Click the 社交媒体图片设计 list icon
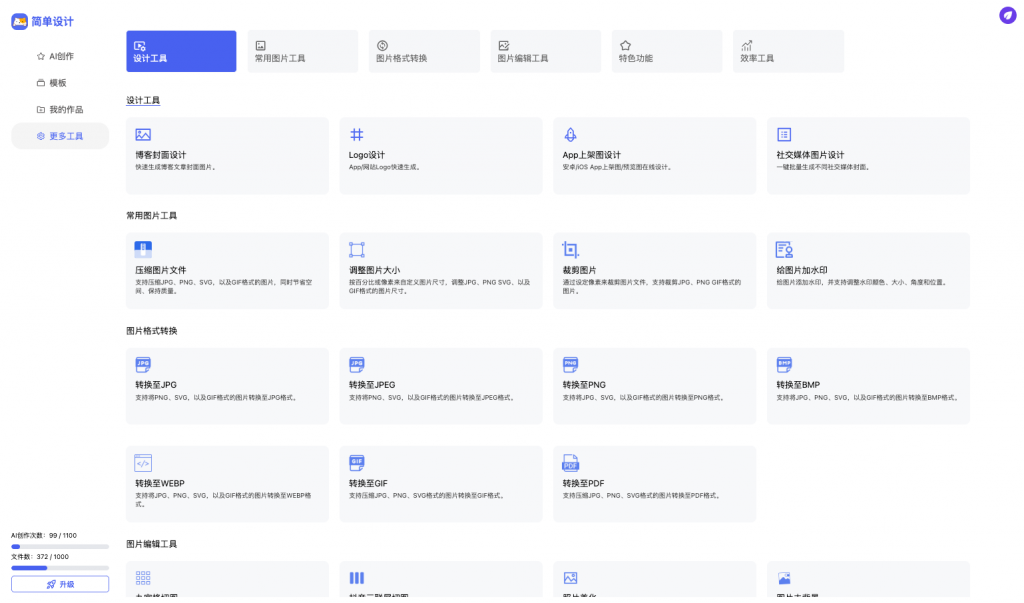1024x603 pixels. (x=784, y=135)
